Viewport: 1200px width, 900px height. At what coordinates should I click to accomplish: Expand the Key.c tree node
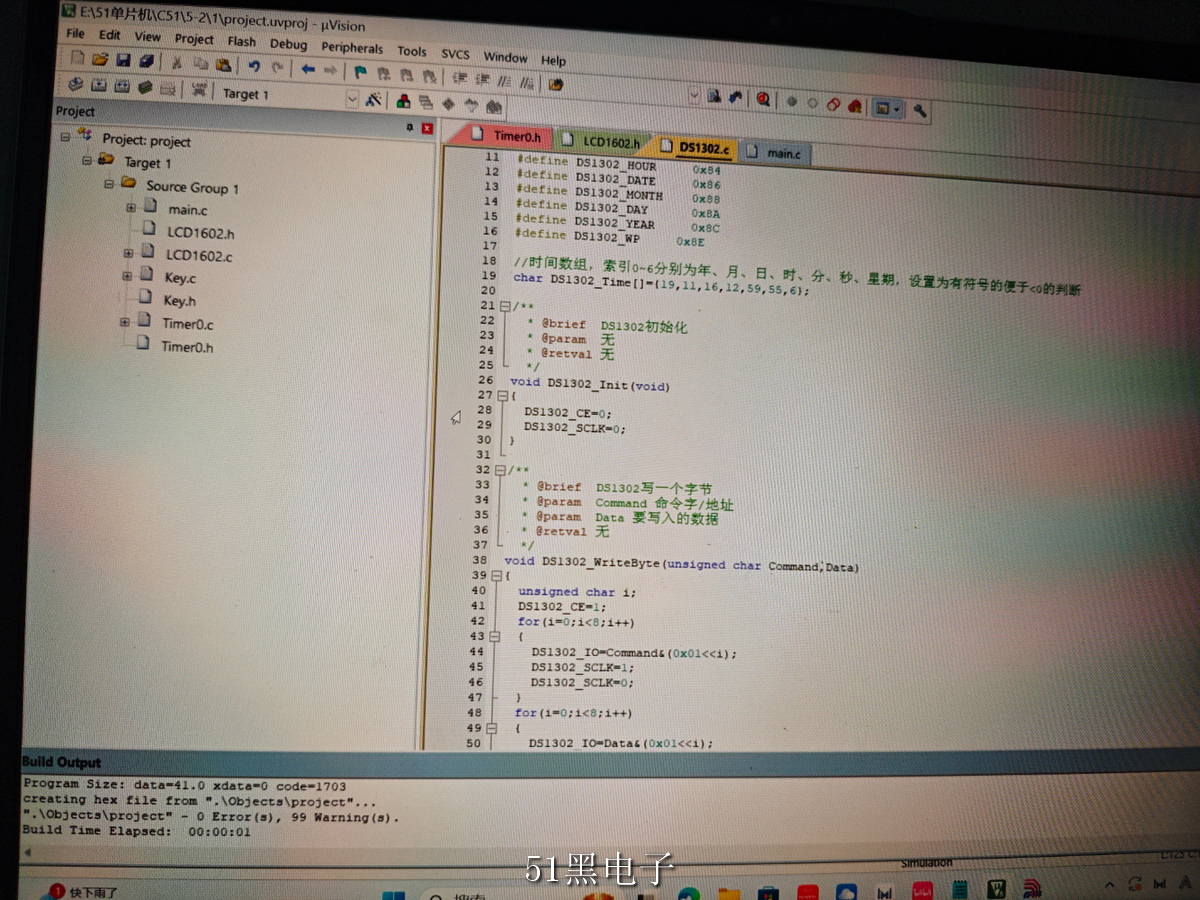[x=126, y=276]
